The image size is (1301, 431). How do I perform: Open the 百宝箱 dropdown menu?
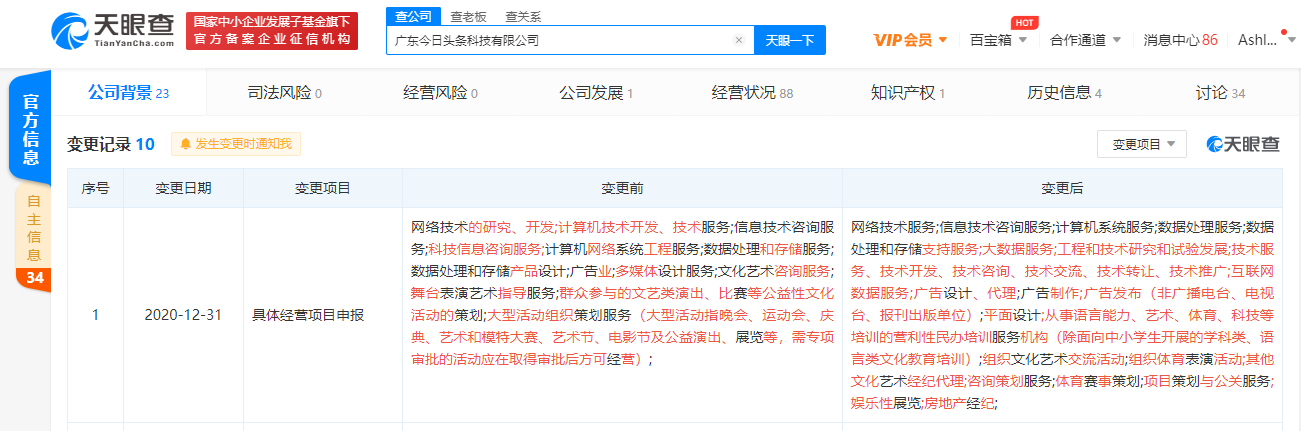(997, 40)
